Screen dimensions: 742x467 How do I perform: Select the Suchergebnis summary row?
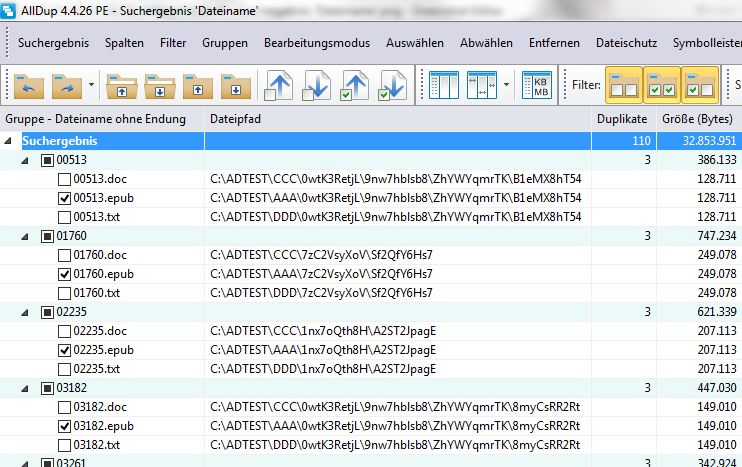pos(300,141)
